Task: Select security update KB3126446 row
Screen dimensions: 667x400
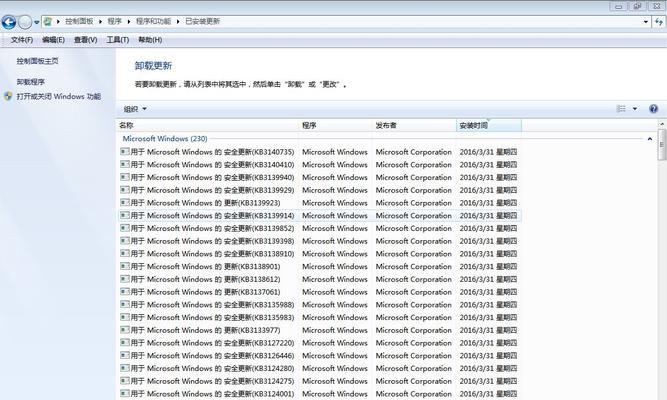Action: [x=319, y=356]
